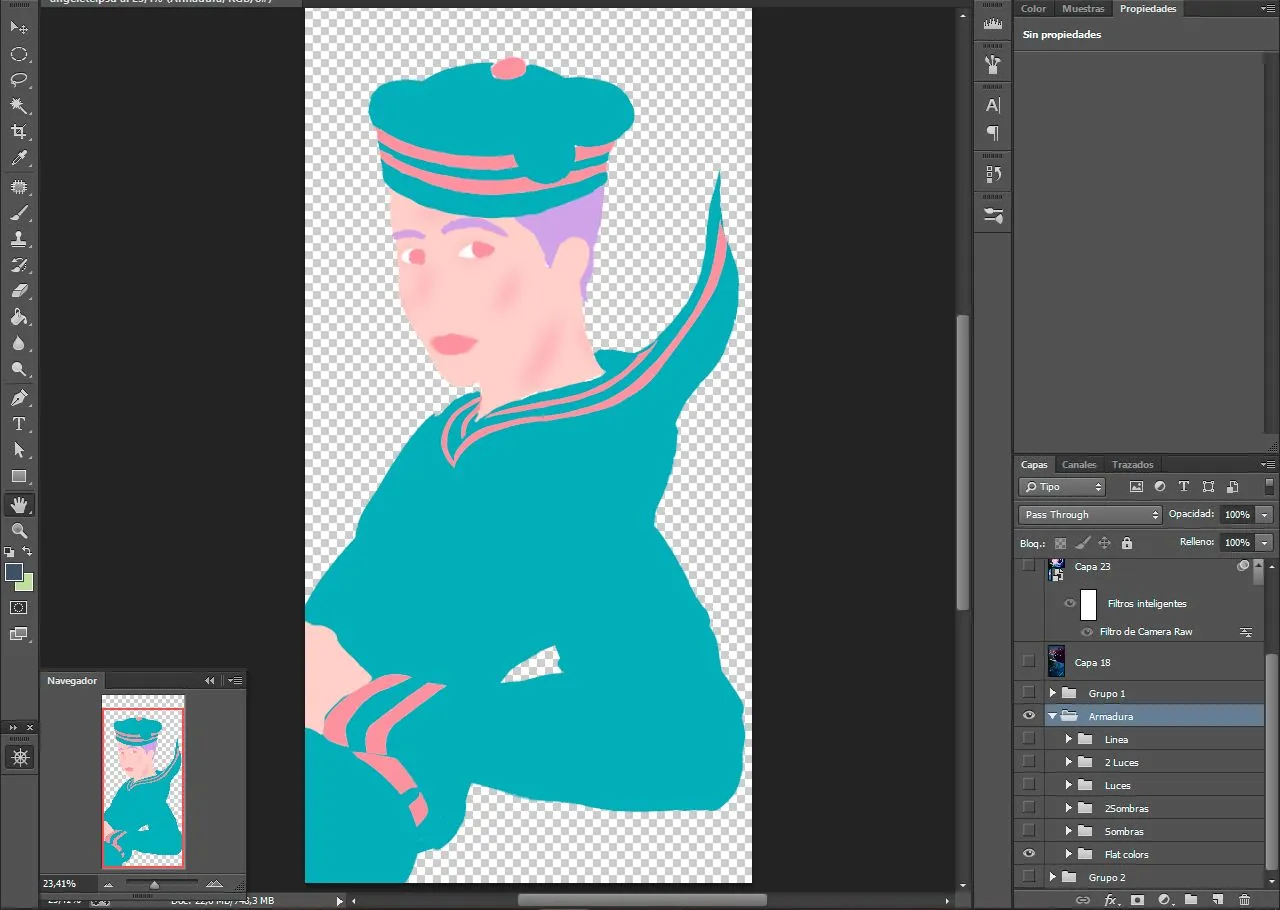Open the Opacidad dropdown arrow
The width and height of the screenshot is (1280, 910).
pos(1265,514)
